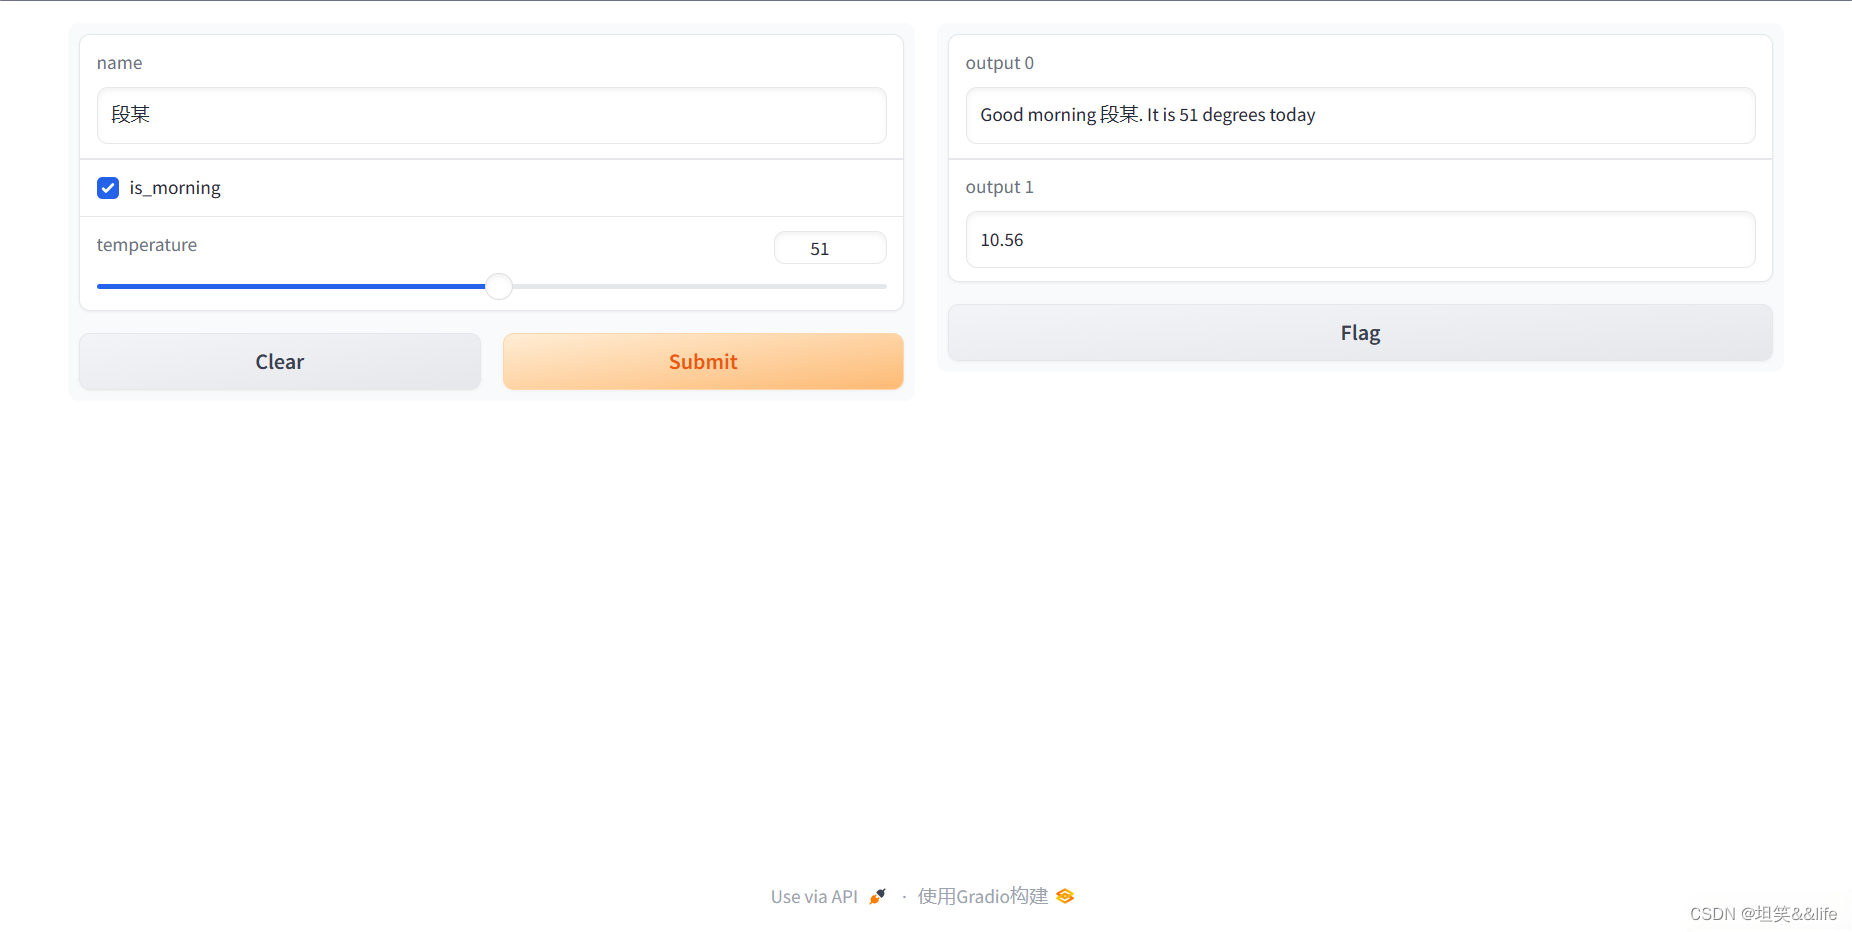Click the name input field

point(491,115)
